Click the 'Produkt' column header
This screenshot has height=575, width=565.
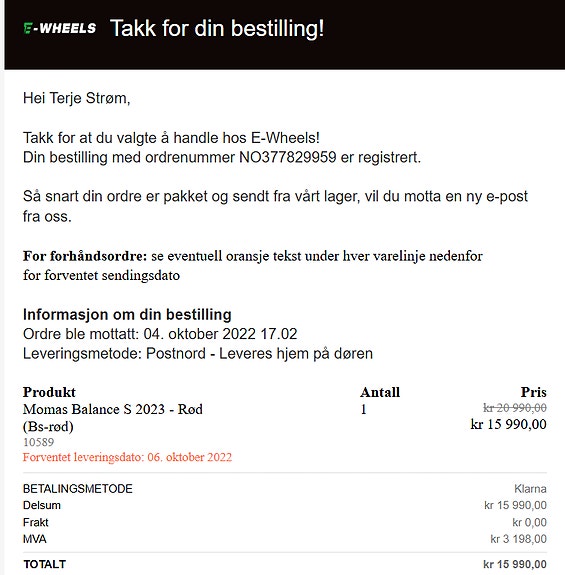click(x=49, y=392)
